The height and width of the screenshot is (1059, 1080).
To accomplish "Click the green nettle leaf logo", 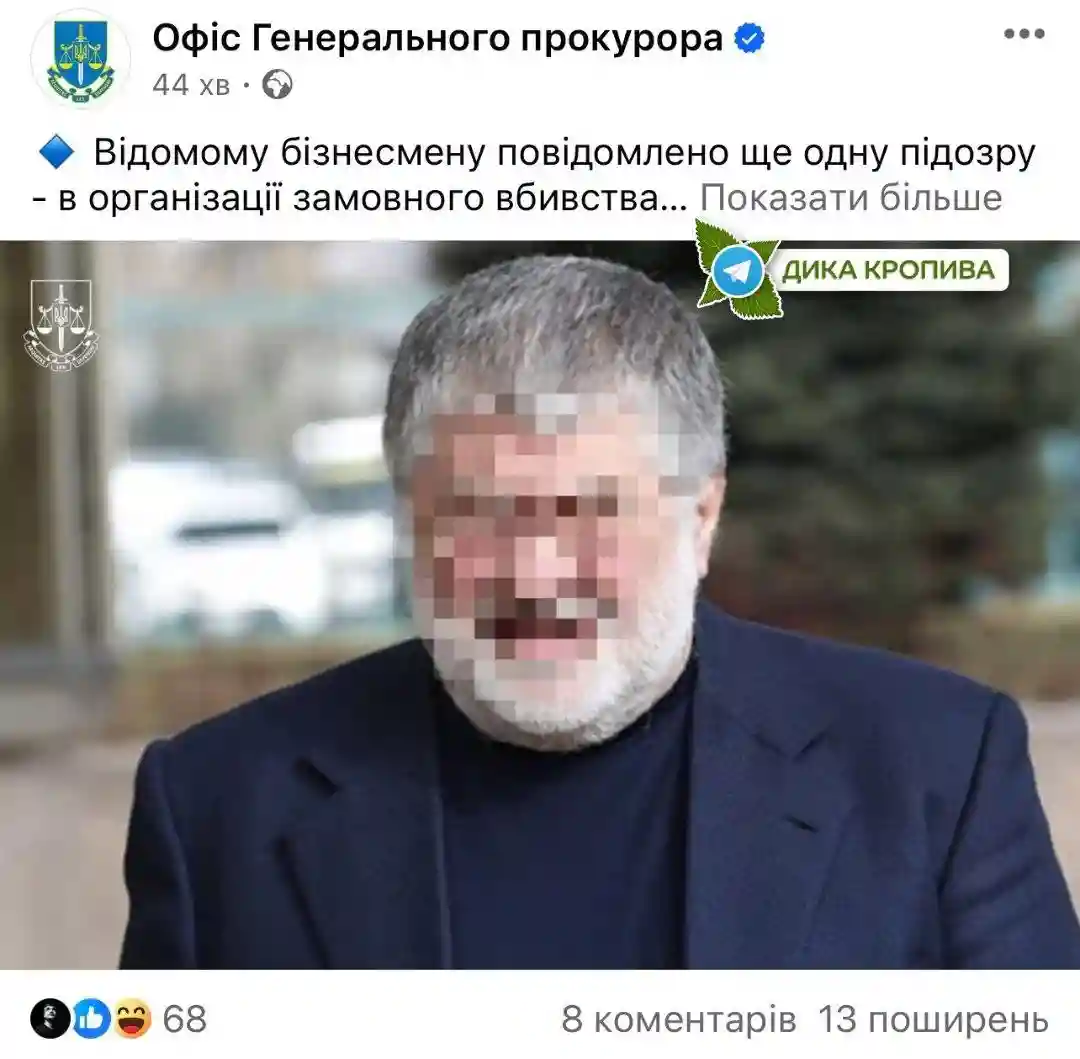I will click(737, 270).
